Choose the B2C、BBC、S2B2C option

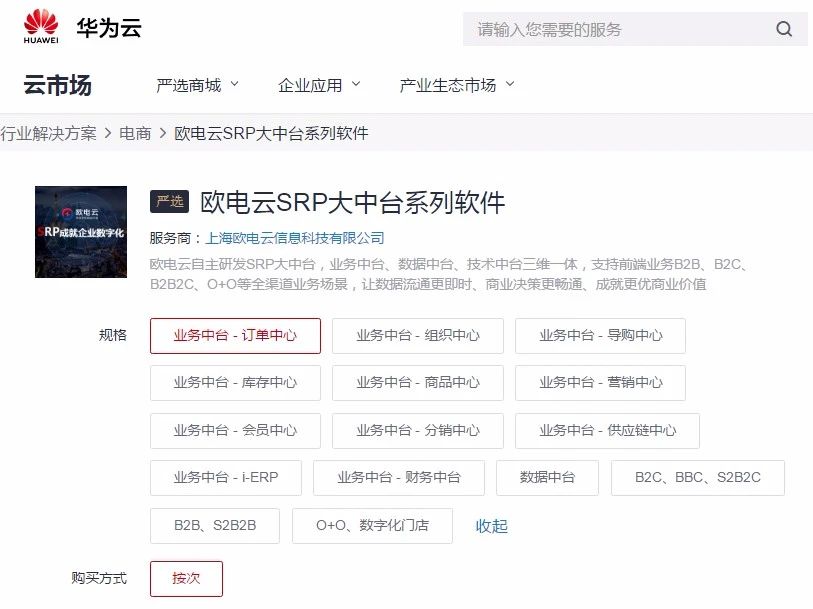point(698,478)
